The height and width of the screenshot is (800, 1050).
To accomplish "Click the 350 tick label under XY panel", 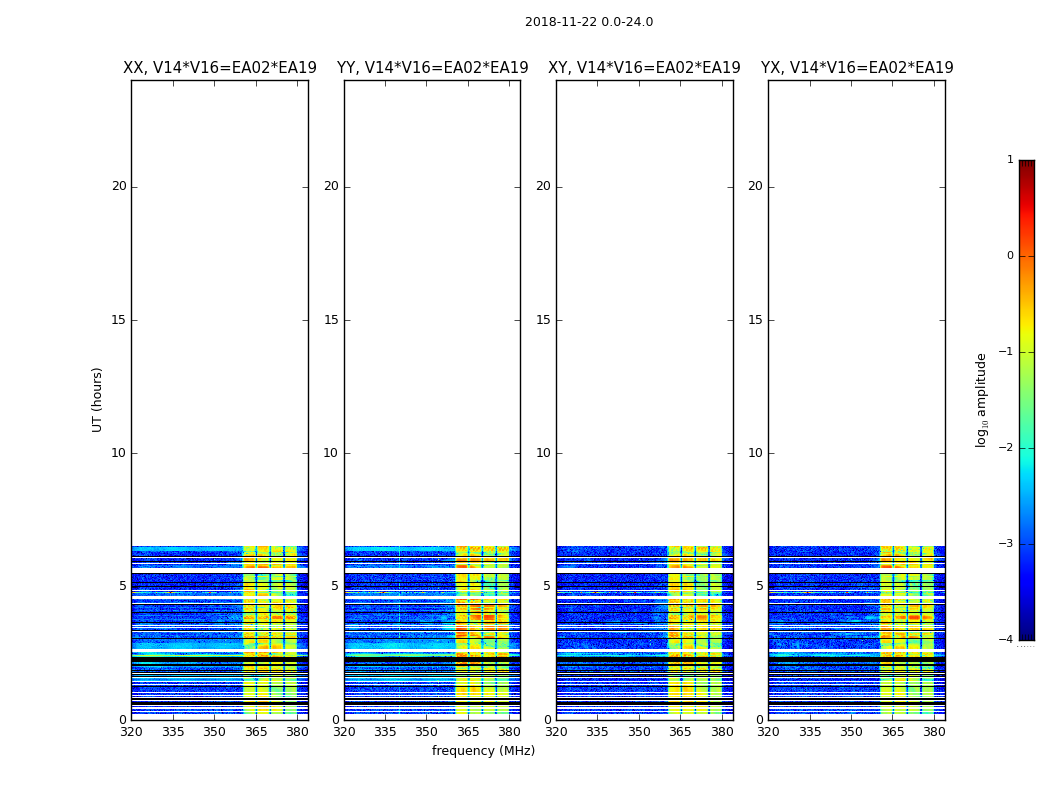I will pos(639,732).
